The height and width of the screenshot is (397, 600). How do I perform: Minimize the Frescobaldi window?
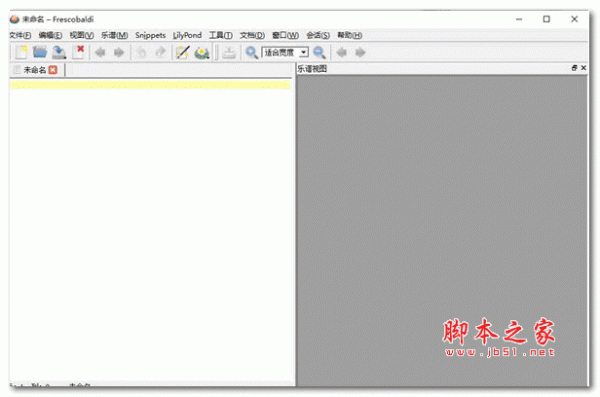pyautogui.click(x=519, y=19)
